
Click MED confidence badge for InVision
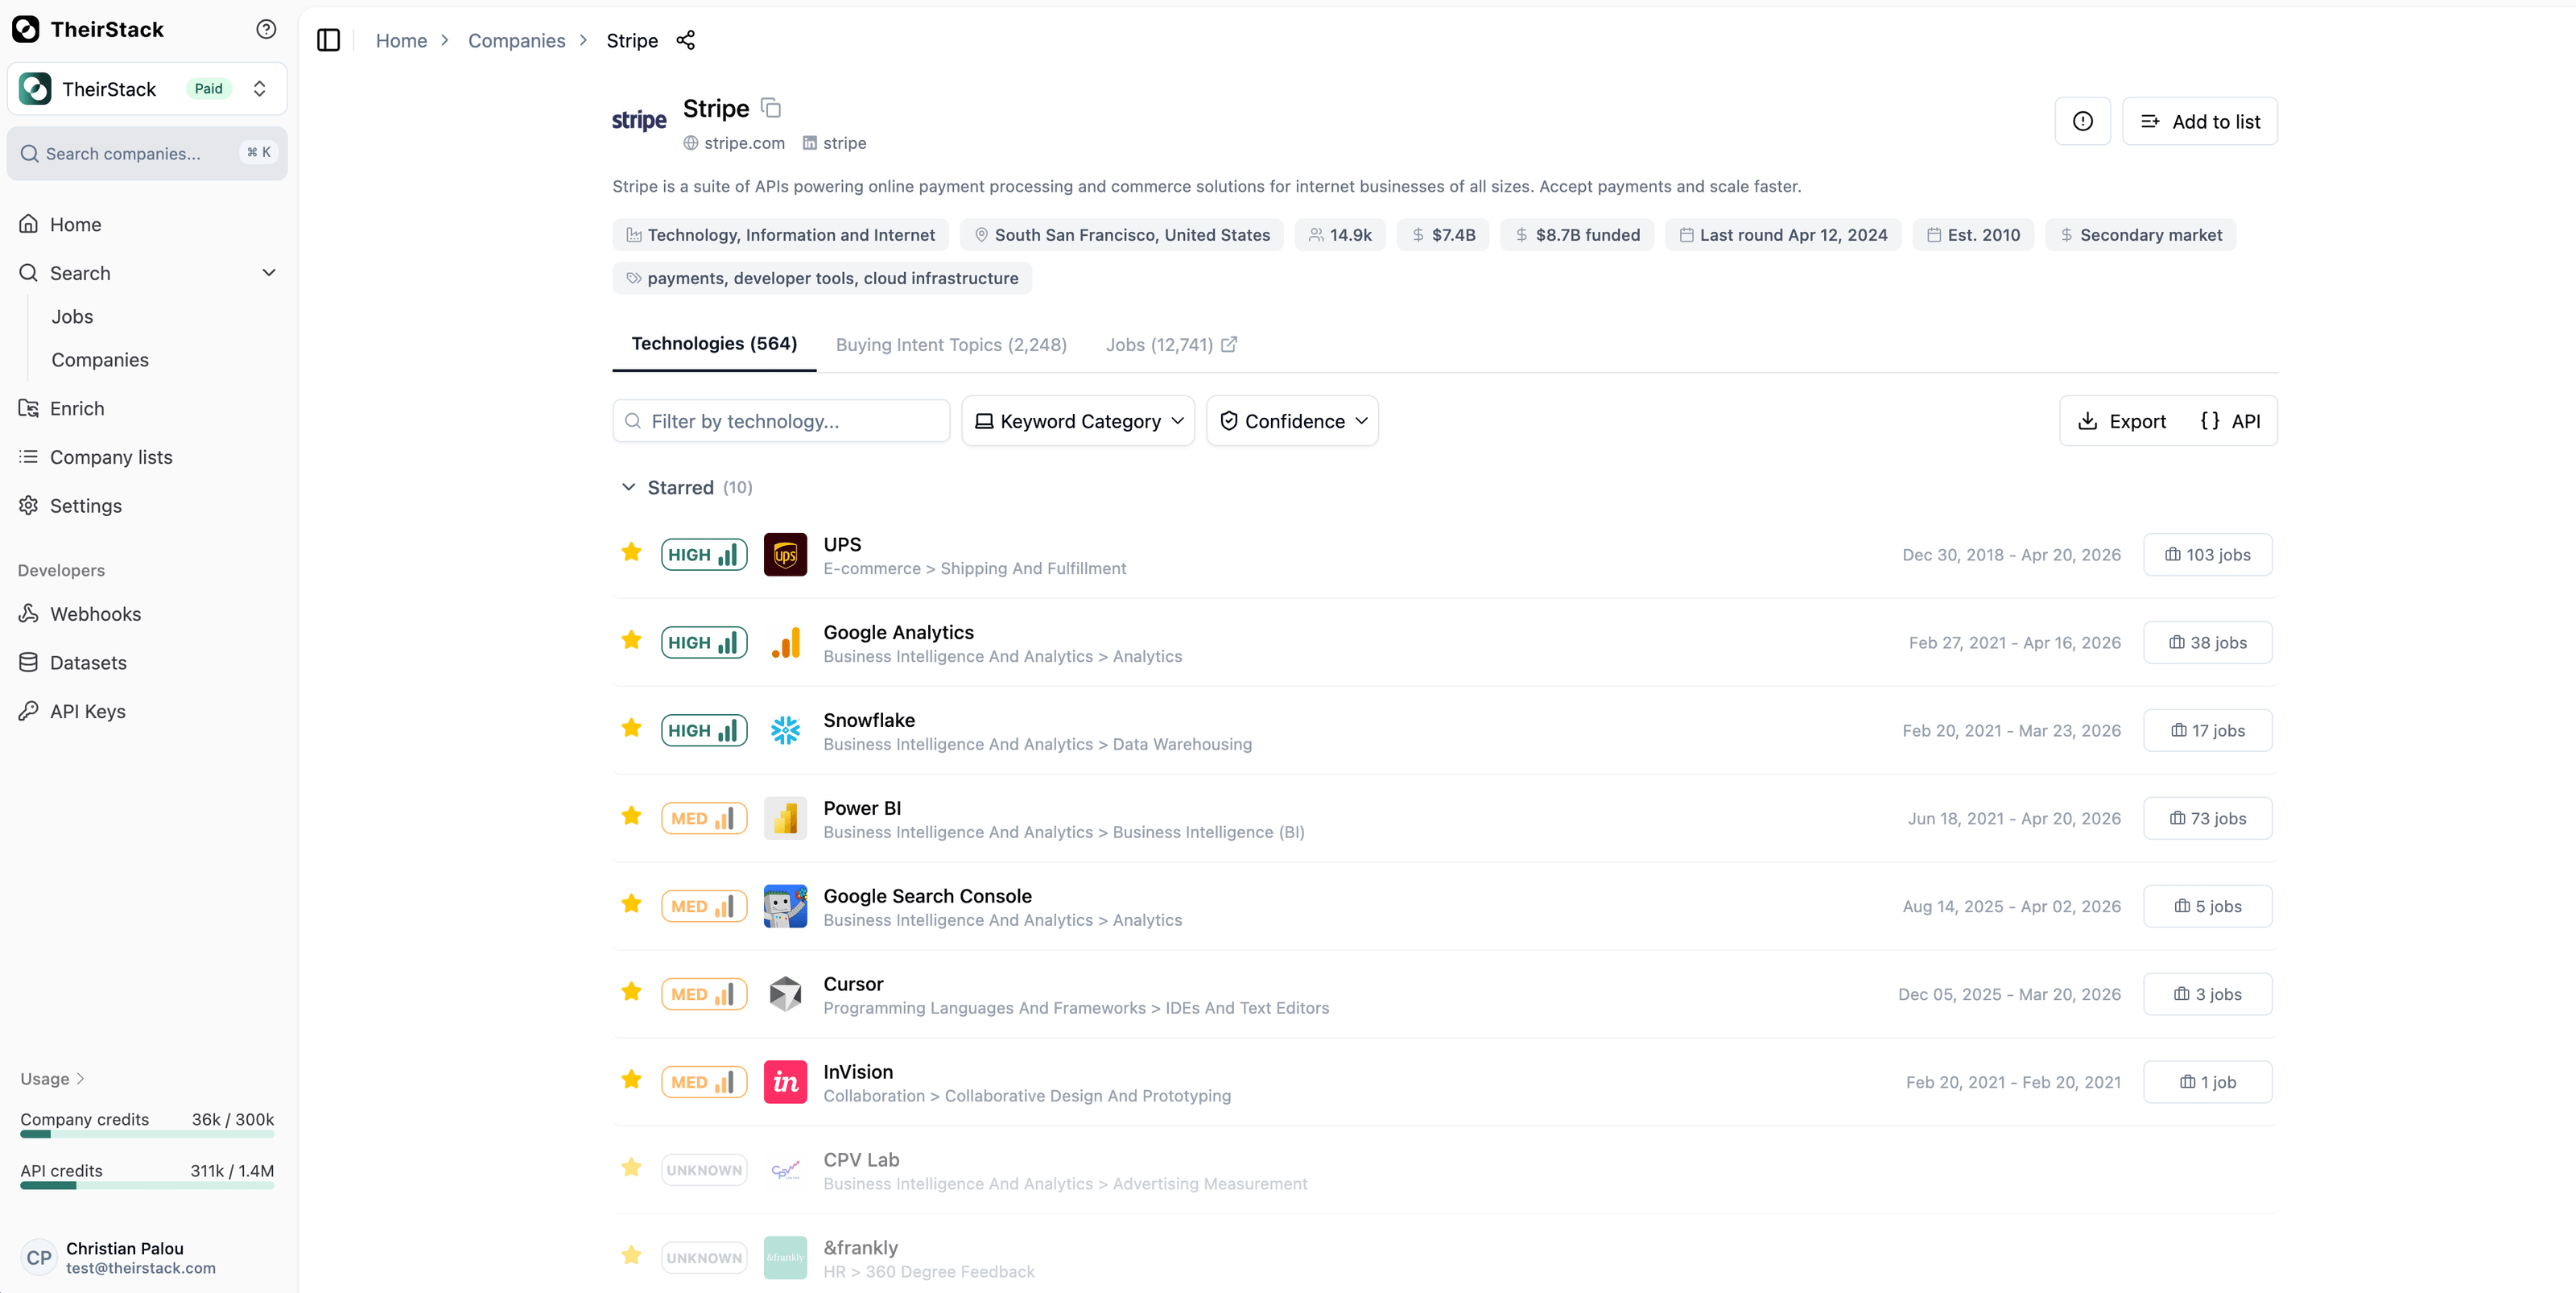[704, 1082]
